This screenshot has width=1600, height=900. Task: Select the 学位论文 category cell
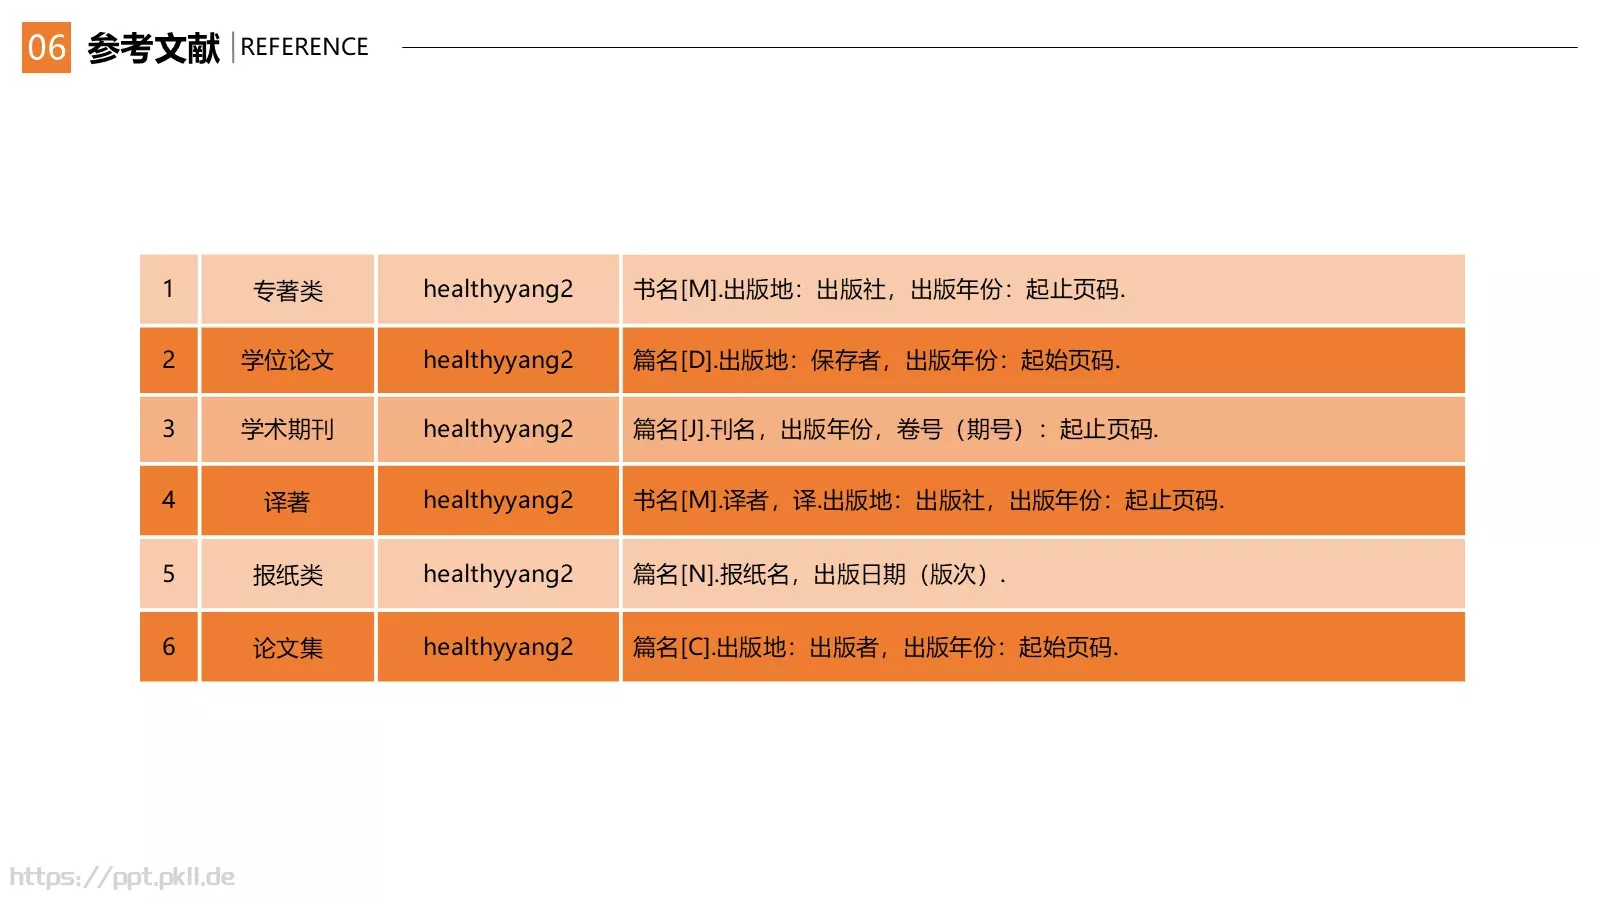288,360
